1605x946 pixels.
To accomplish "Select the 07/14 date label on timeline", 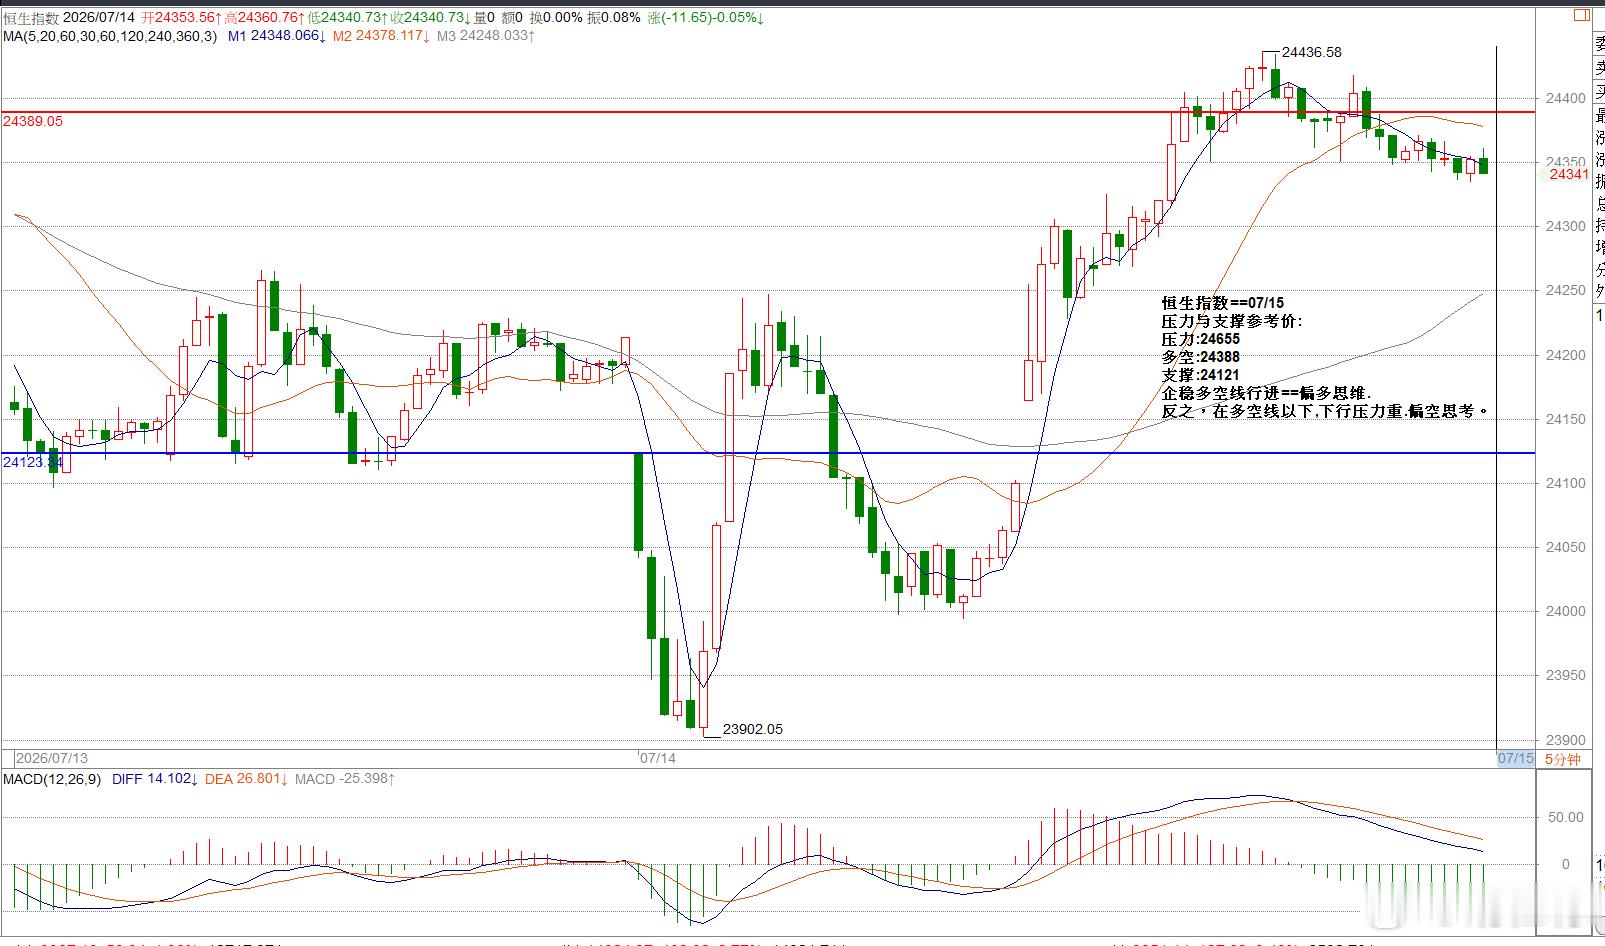I will tap(658, 758).
